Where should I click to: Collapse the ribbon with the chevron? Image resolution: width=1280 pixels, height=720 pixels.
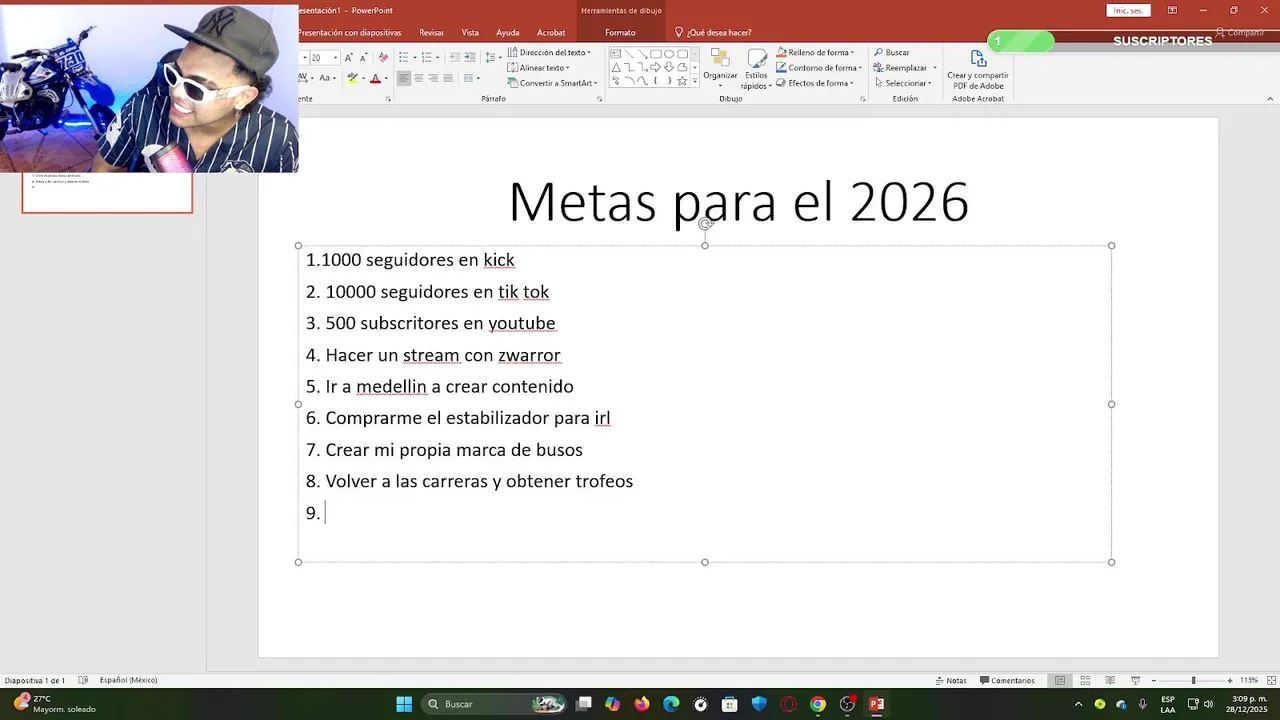pos(1270,98)
